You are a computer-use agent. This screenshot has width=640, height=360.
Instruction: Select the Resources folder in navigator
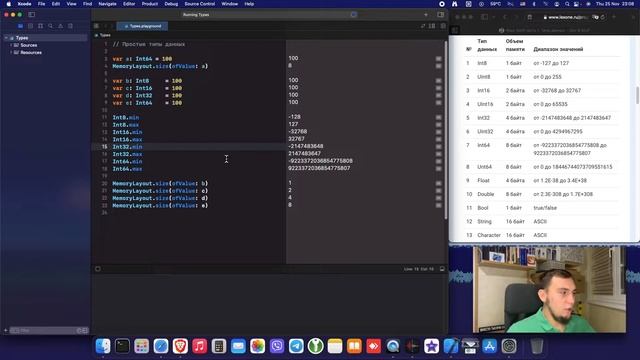[31, 52]
